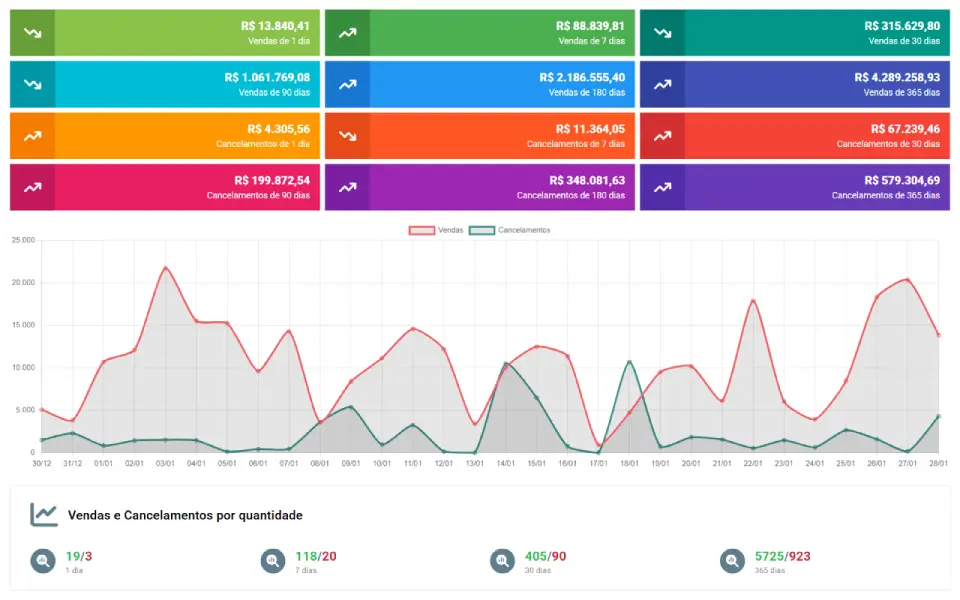Click the magnifier icon next to 405/90
Viewport: 960px width, 600px height.
click(x=502, y=561)
